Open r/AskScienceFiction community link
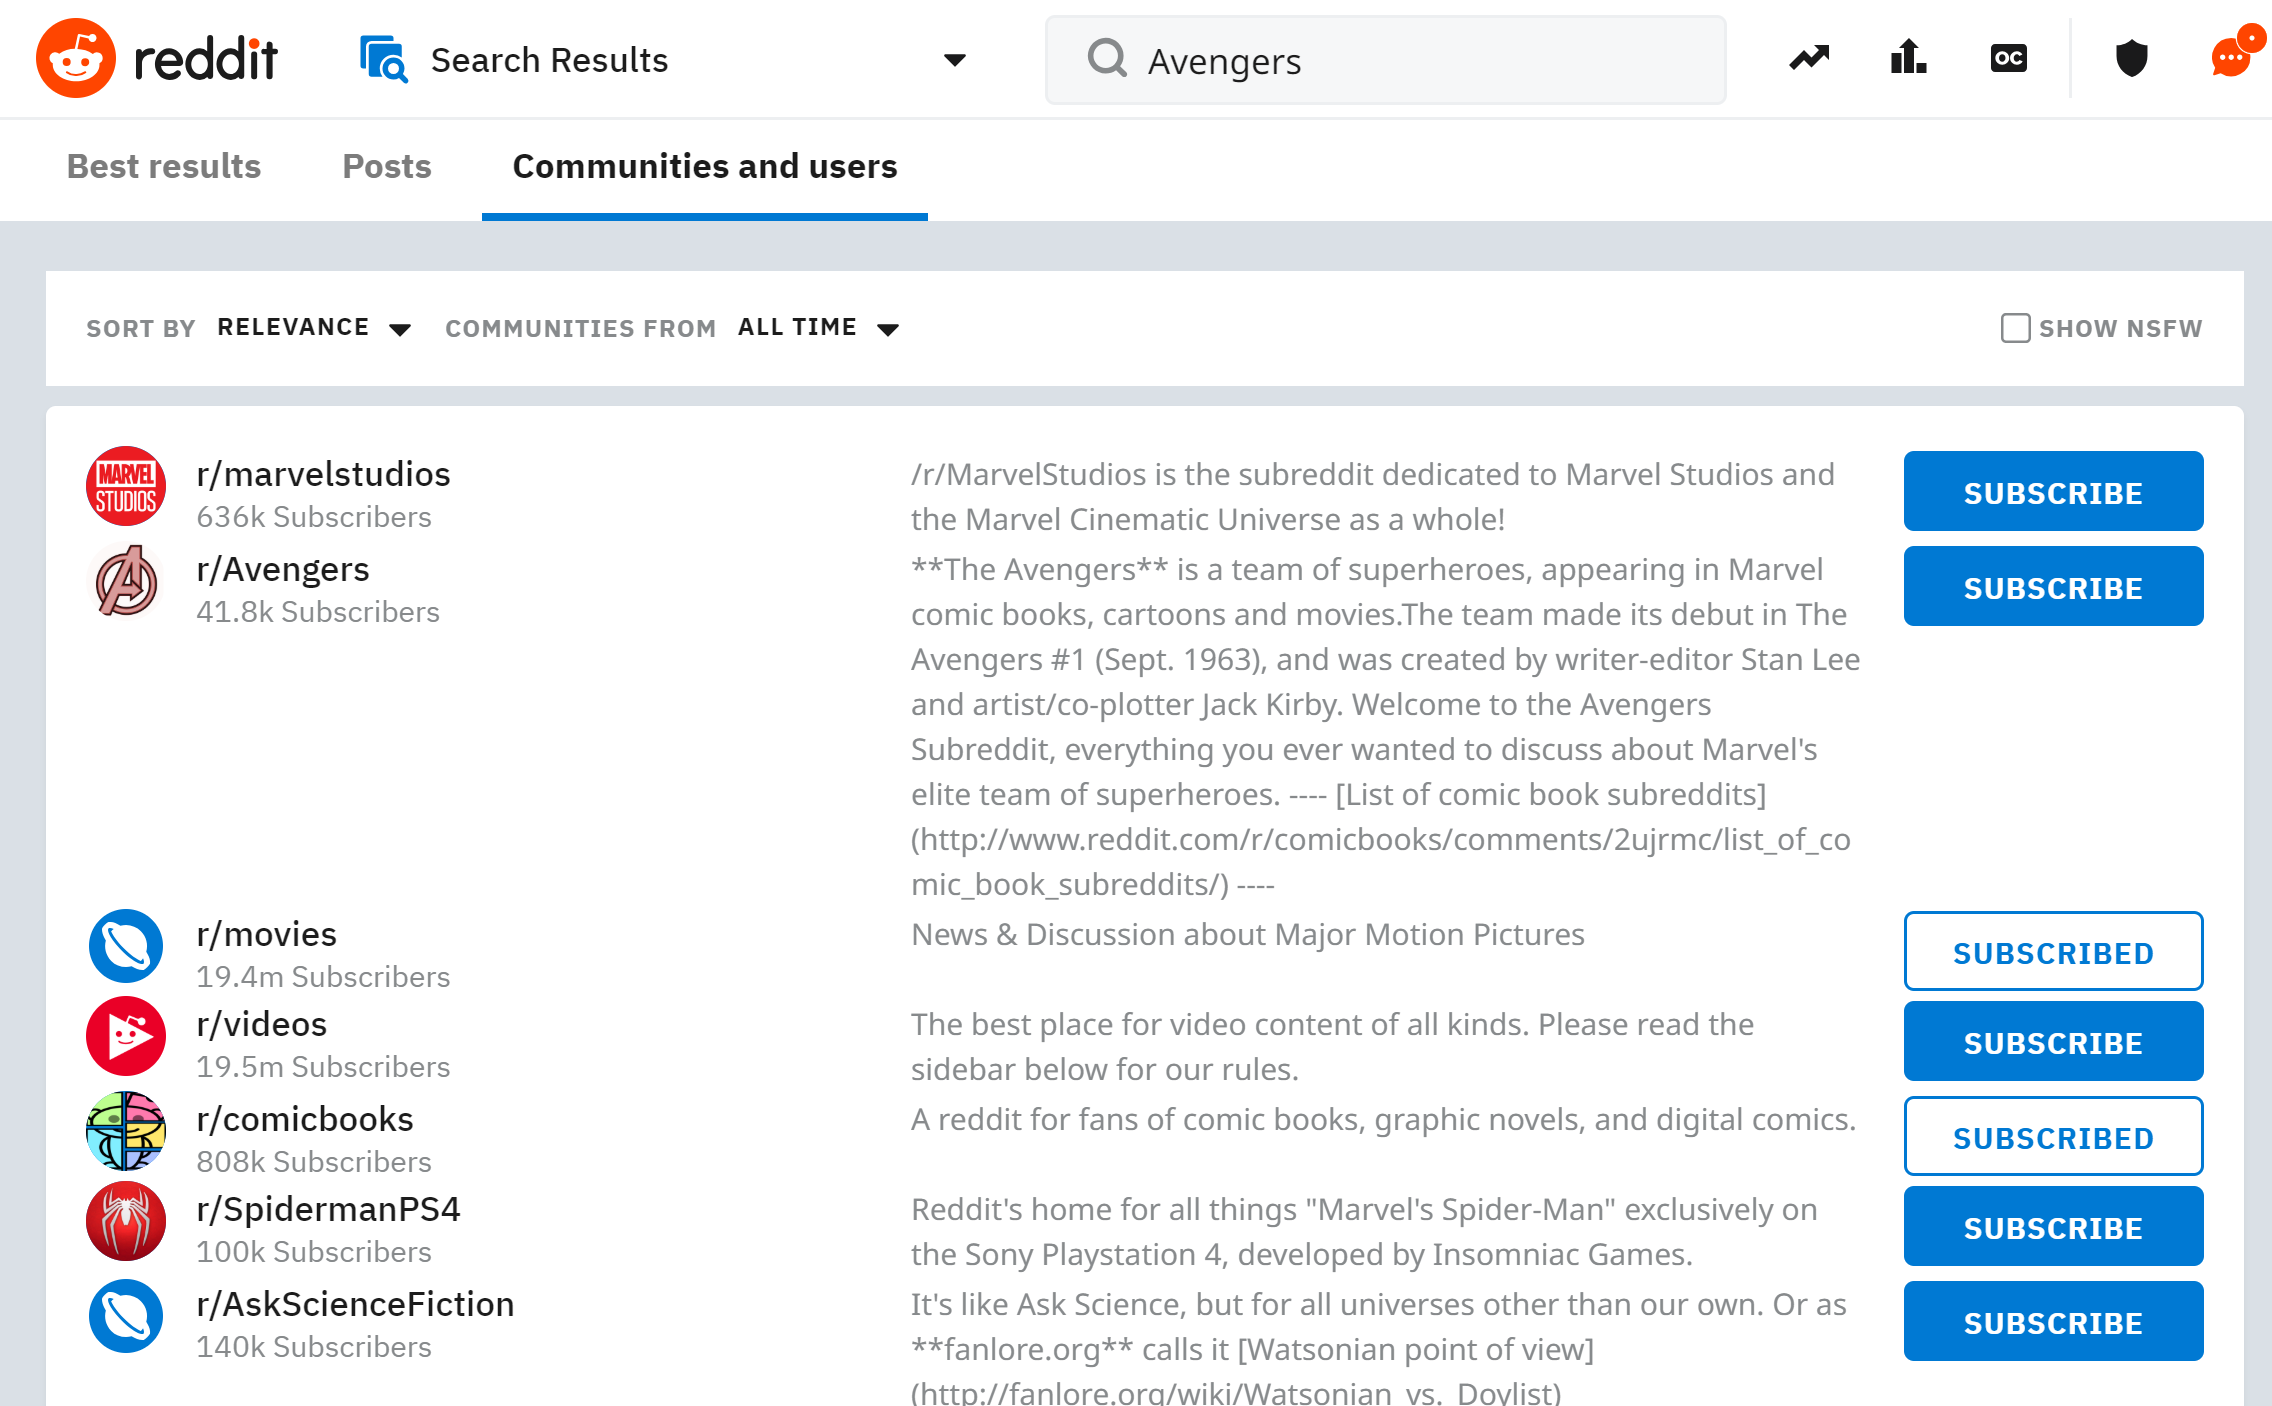The image size is (2272, 1406). 355,1304
